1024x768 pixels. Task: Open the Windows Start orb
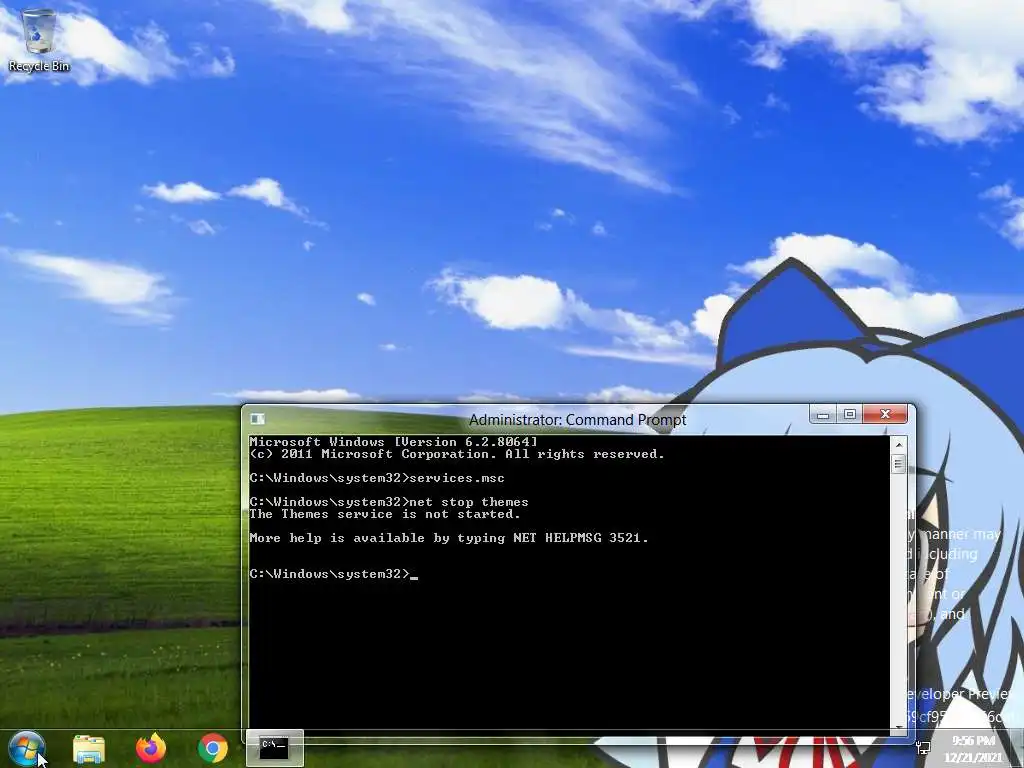click(x=27, y=748)
